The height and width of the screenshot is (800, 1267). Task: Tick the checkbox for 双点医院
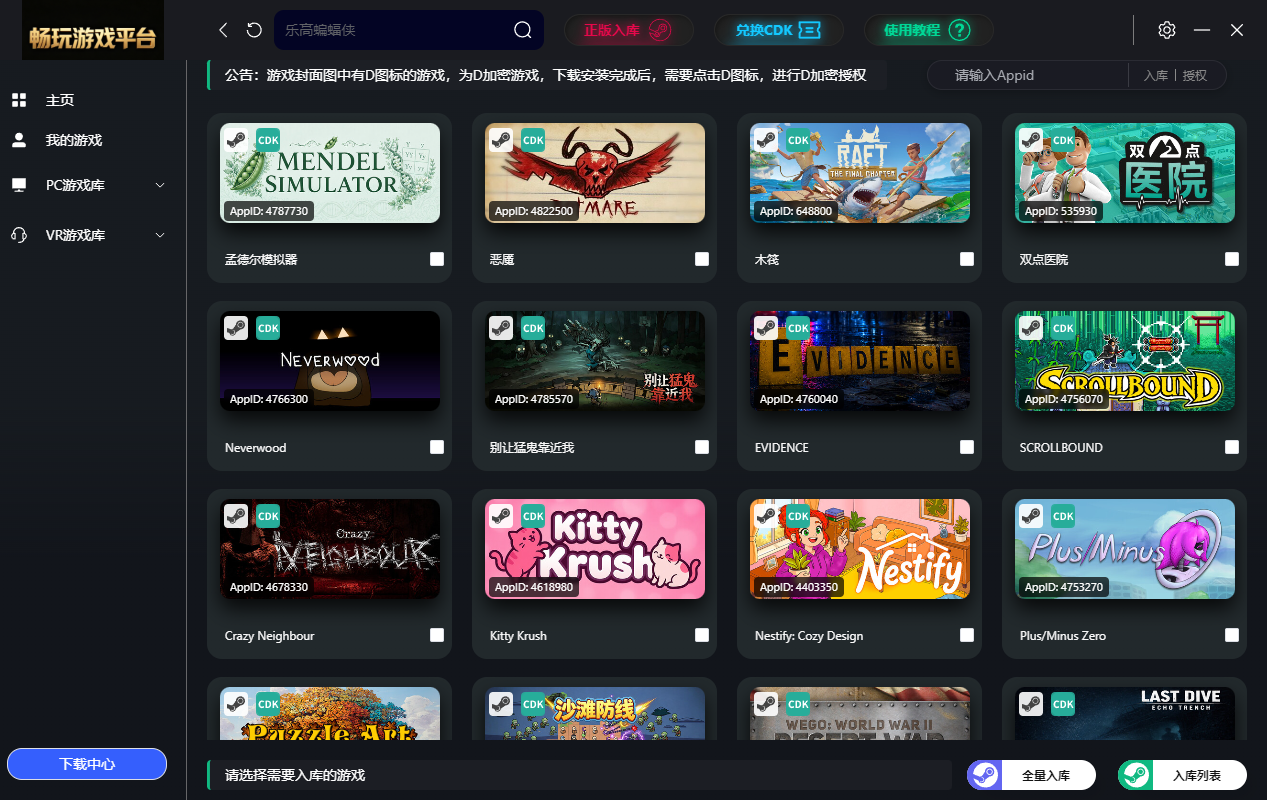(x=1232, y=259)
